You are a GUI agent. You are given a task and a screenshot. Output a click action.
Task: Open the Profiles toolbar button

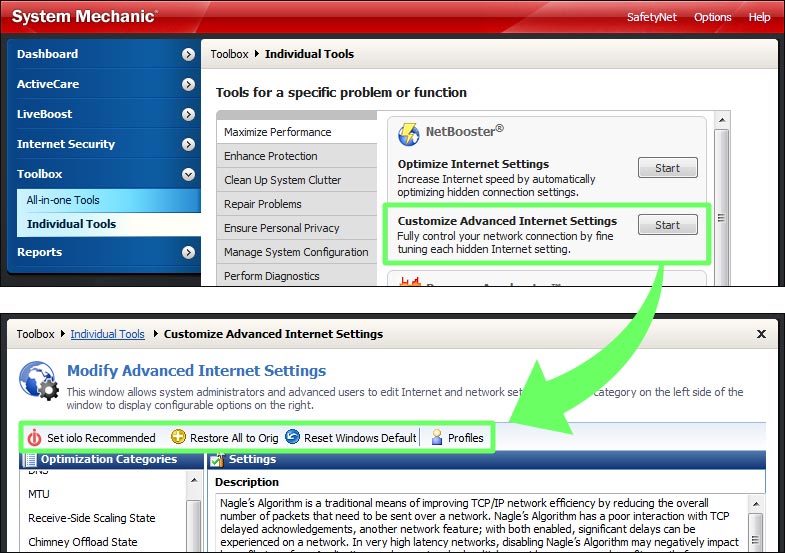[457, 438]
